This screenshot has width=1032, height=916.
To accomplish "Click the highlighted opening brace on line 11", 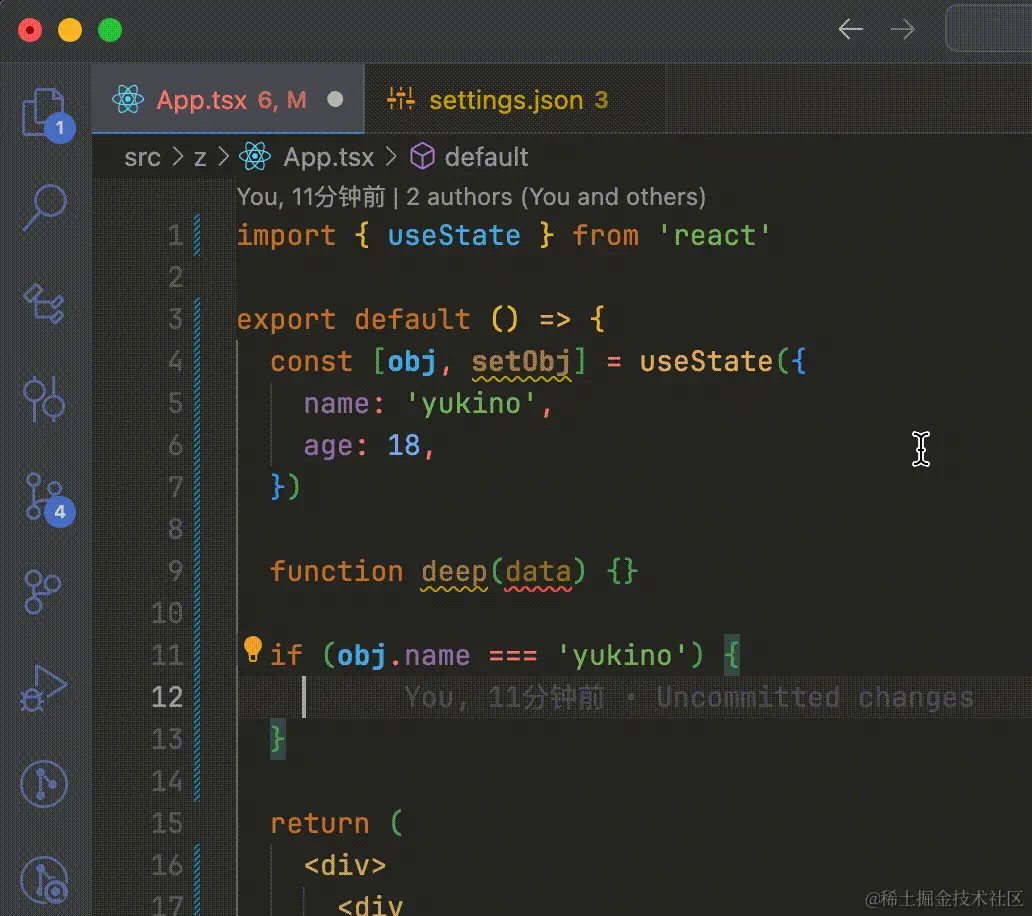I will click(x=732, y=655).
